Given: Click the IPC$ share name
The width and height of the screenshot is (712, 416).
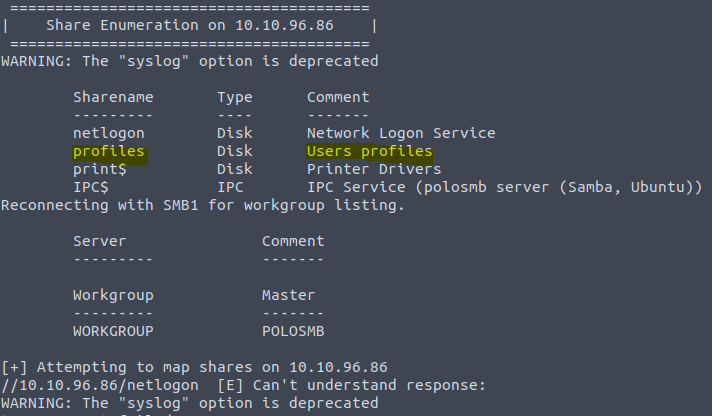Looking at the screenshot, I should click(x=91, y=187).
